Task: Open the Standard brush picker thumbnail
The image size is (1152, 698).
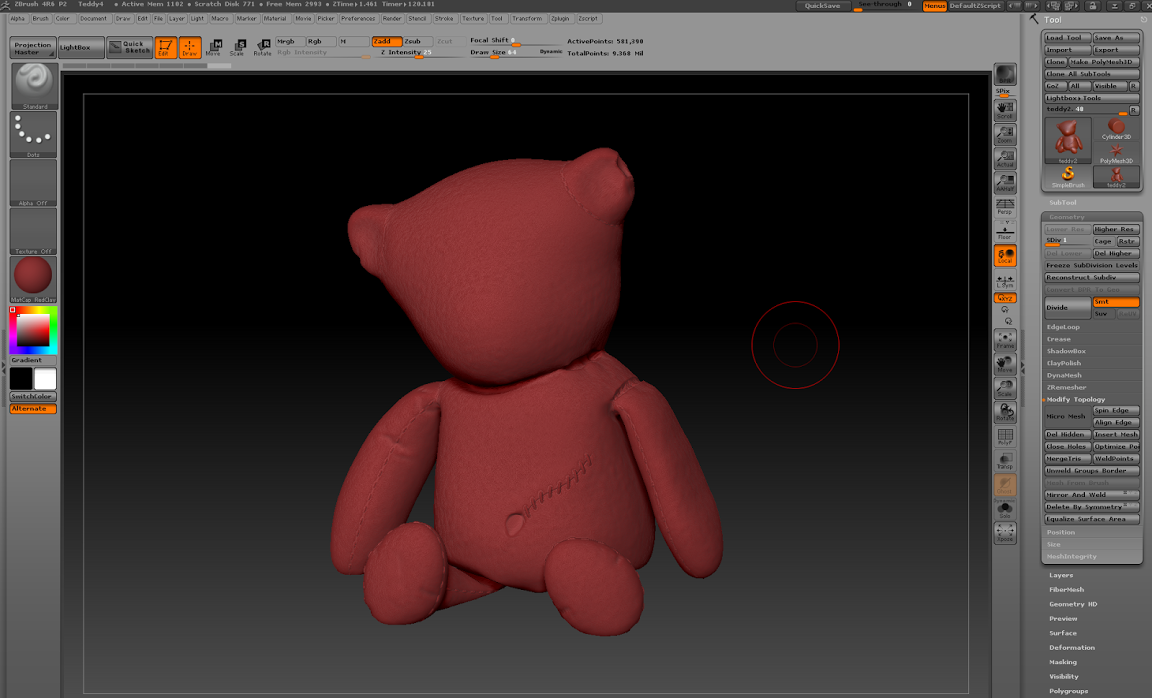Action: (33, 86)
